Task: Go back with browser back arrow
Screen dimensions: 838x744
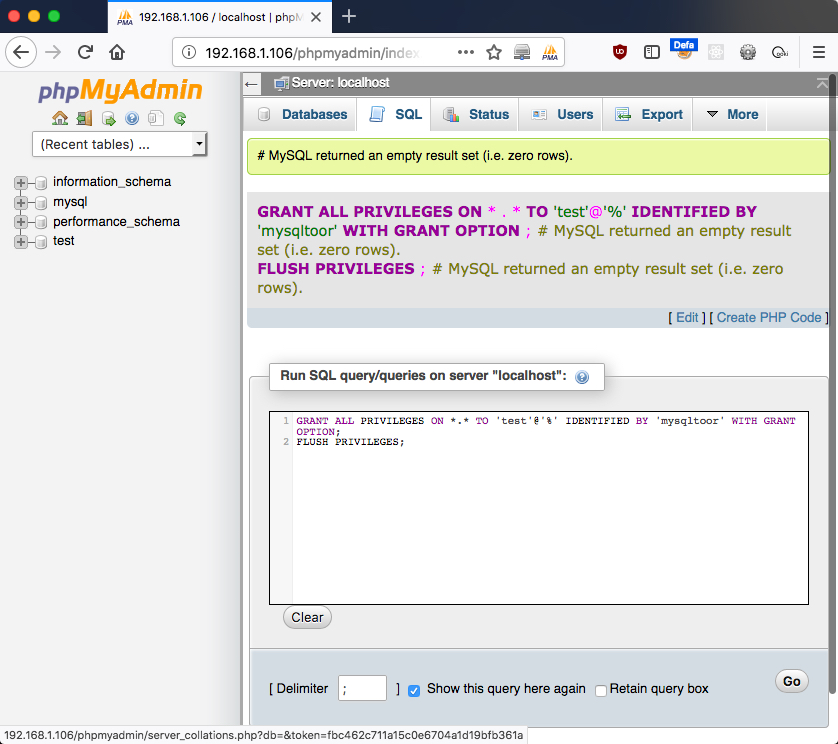Action: pos(21,52)
